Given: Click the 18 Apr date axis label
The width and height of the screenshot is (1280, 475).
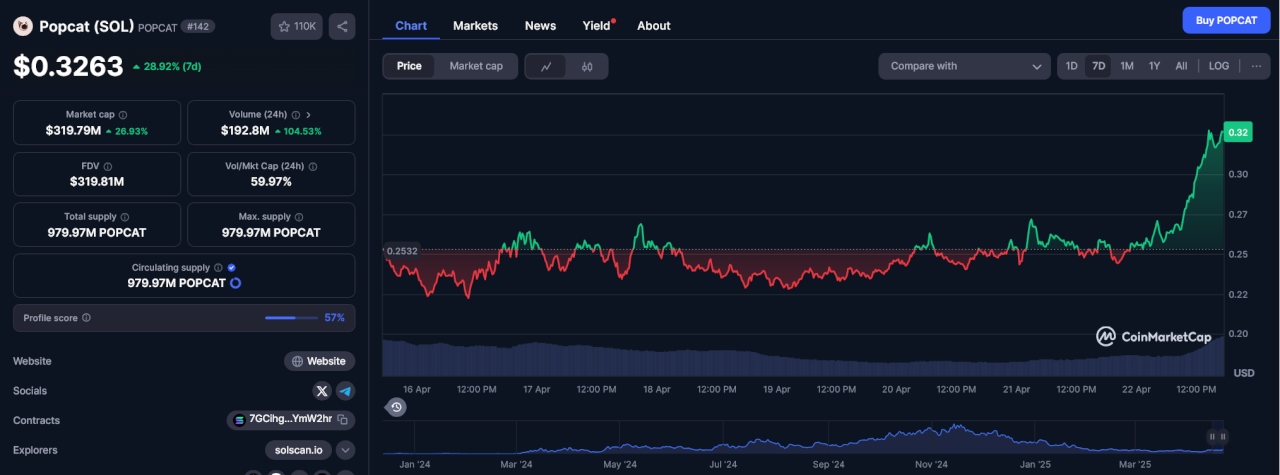Looking at the screenshot, I should click(656, 389).
